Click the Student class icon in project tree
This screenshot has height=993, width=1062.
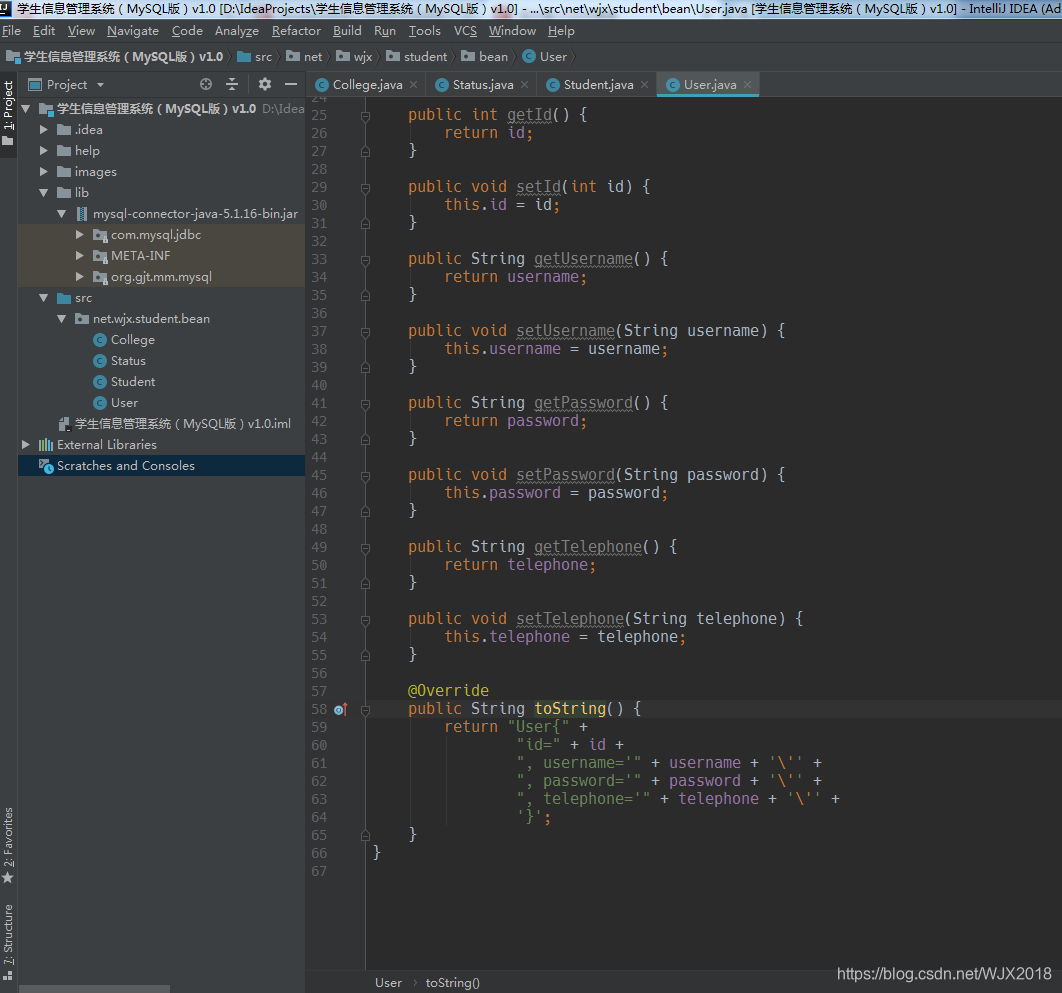click(100, 382)
